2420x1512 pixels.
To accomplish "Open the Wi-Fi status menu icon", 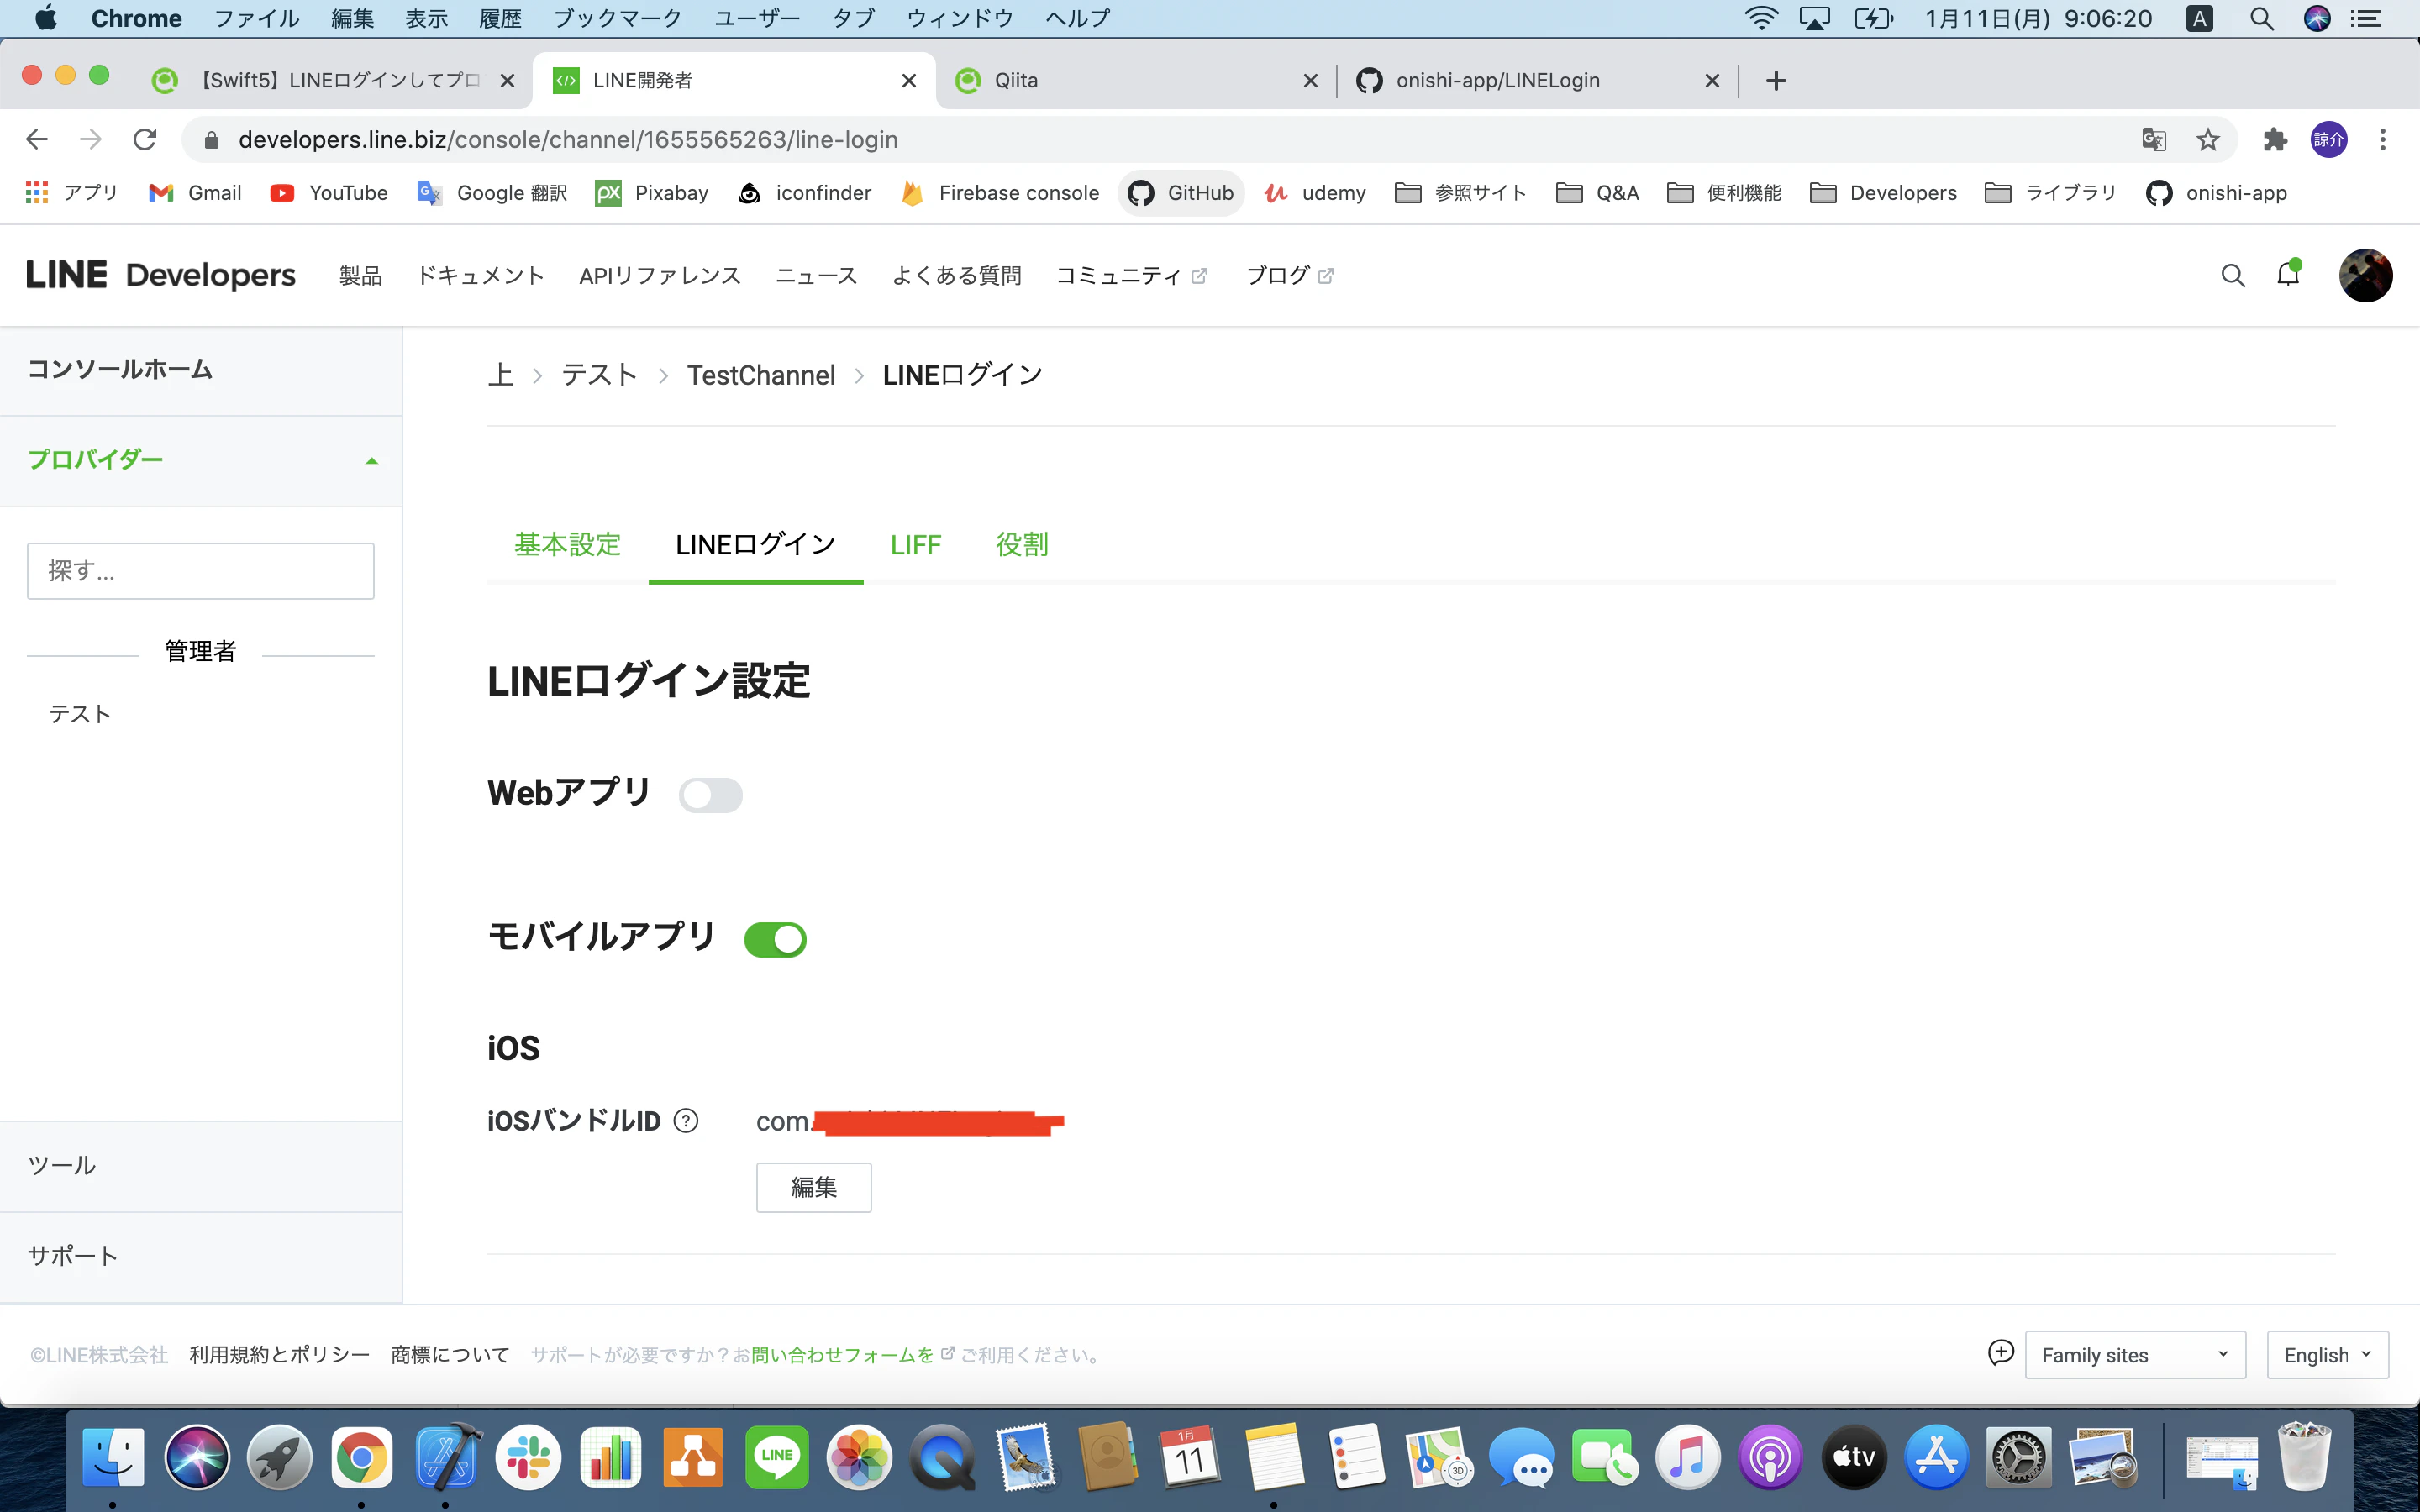I will click(x=1761, y=18).
